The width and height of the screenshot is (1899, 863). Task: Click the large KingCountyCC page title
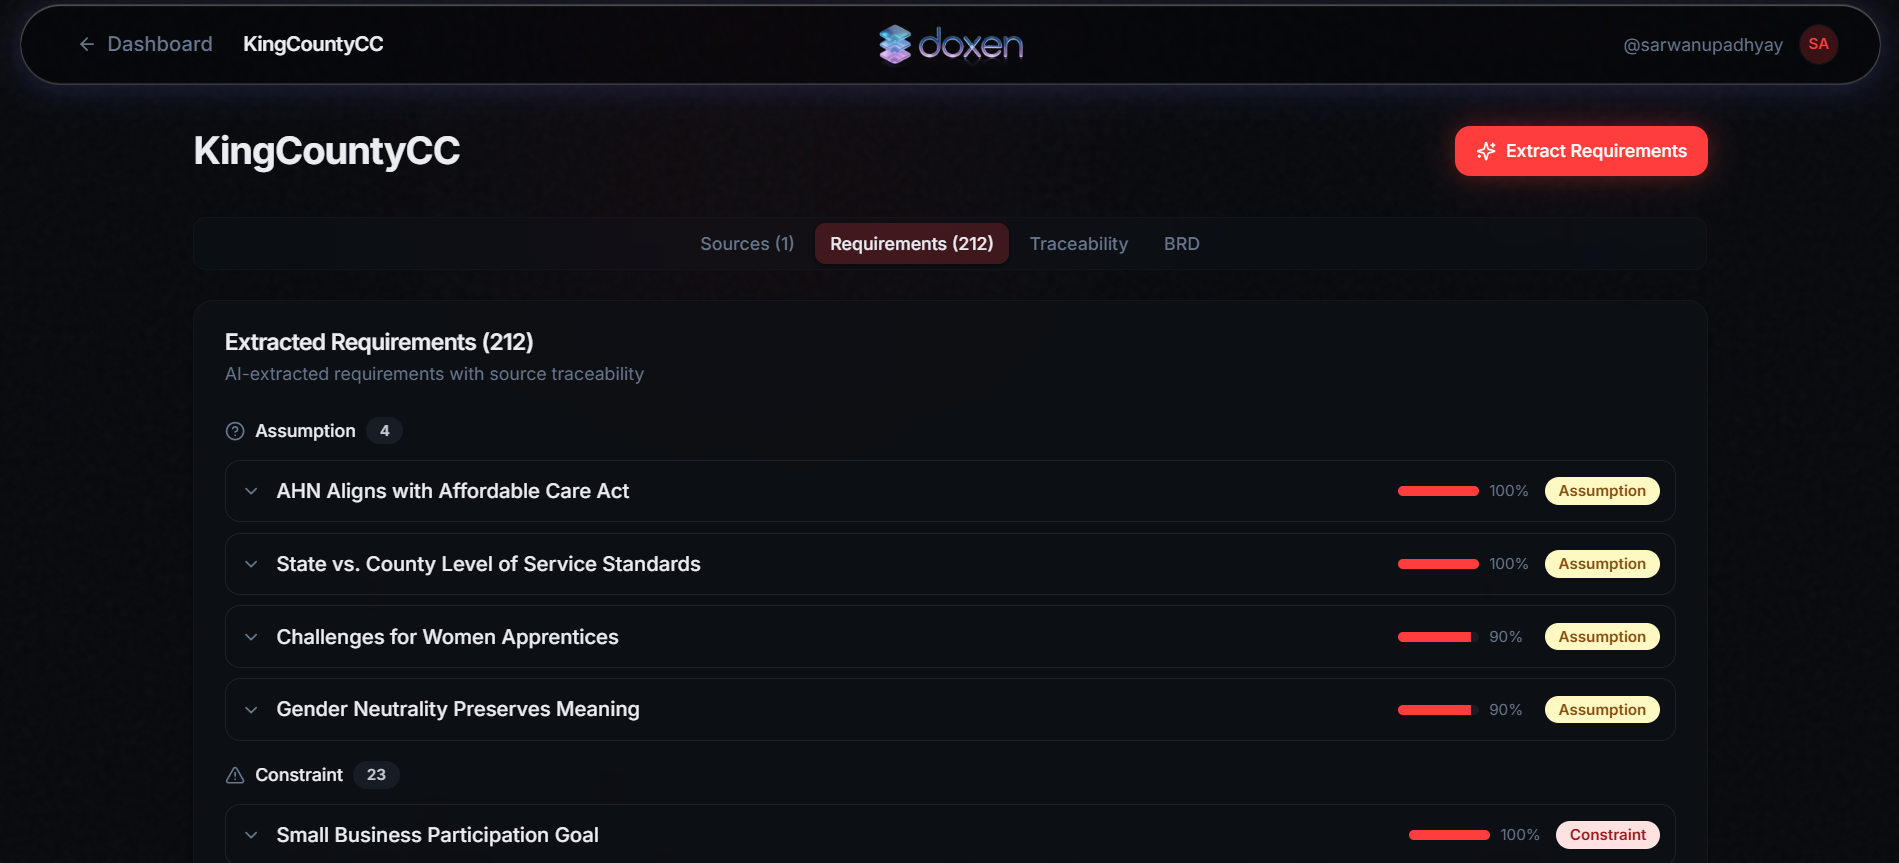pos(327,151)
